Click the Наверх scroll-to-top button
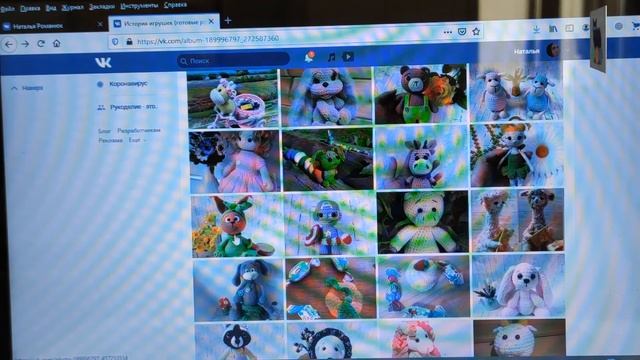Image resolution: width=640 pixels, height=360 pixels. coord(27,88)
